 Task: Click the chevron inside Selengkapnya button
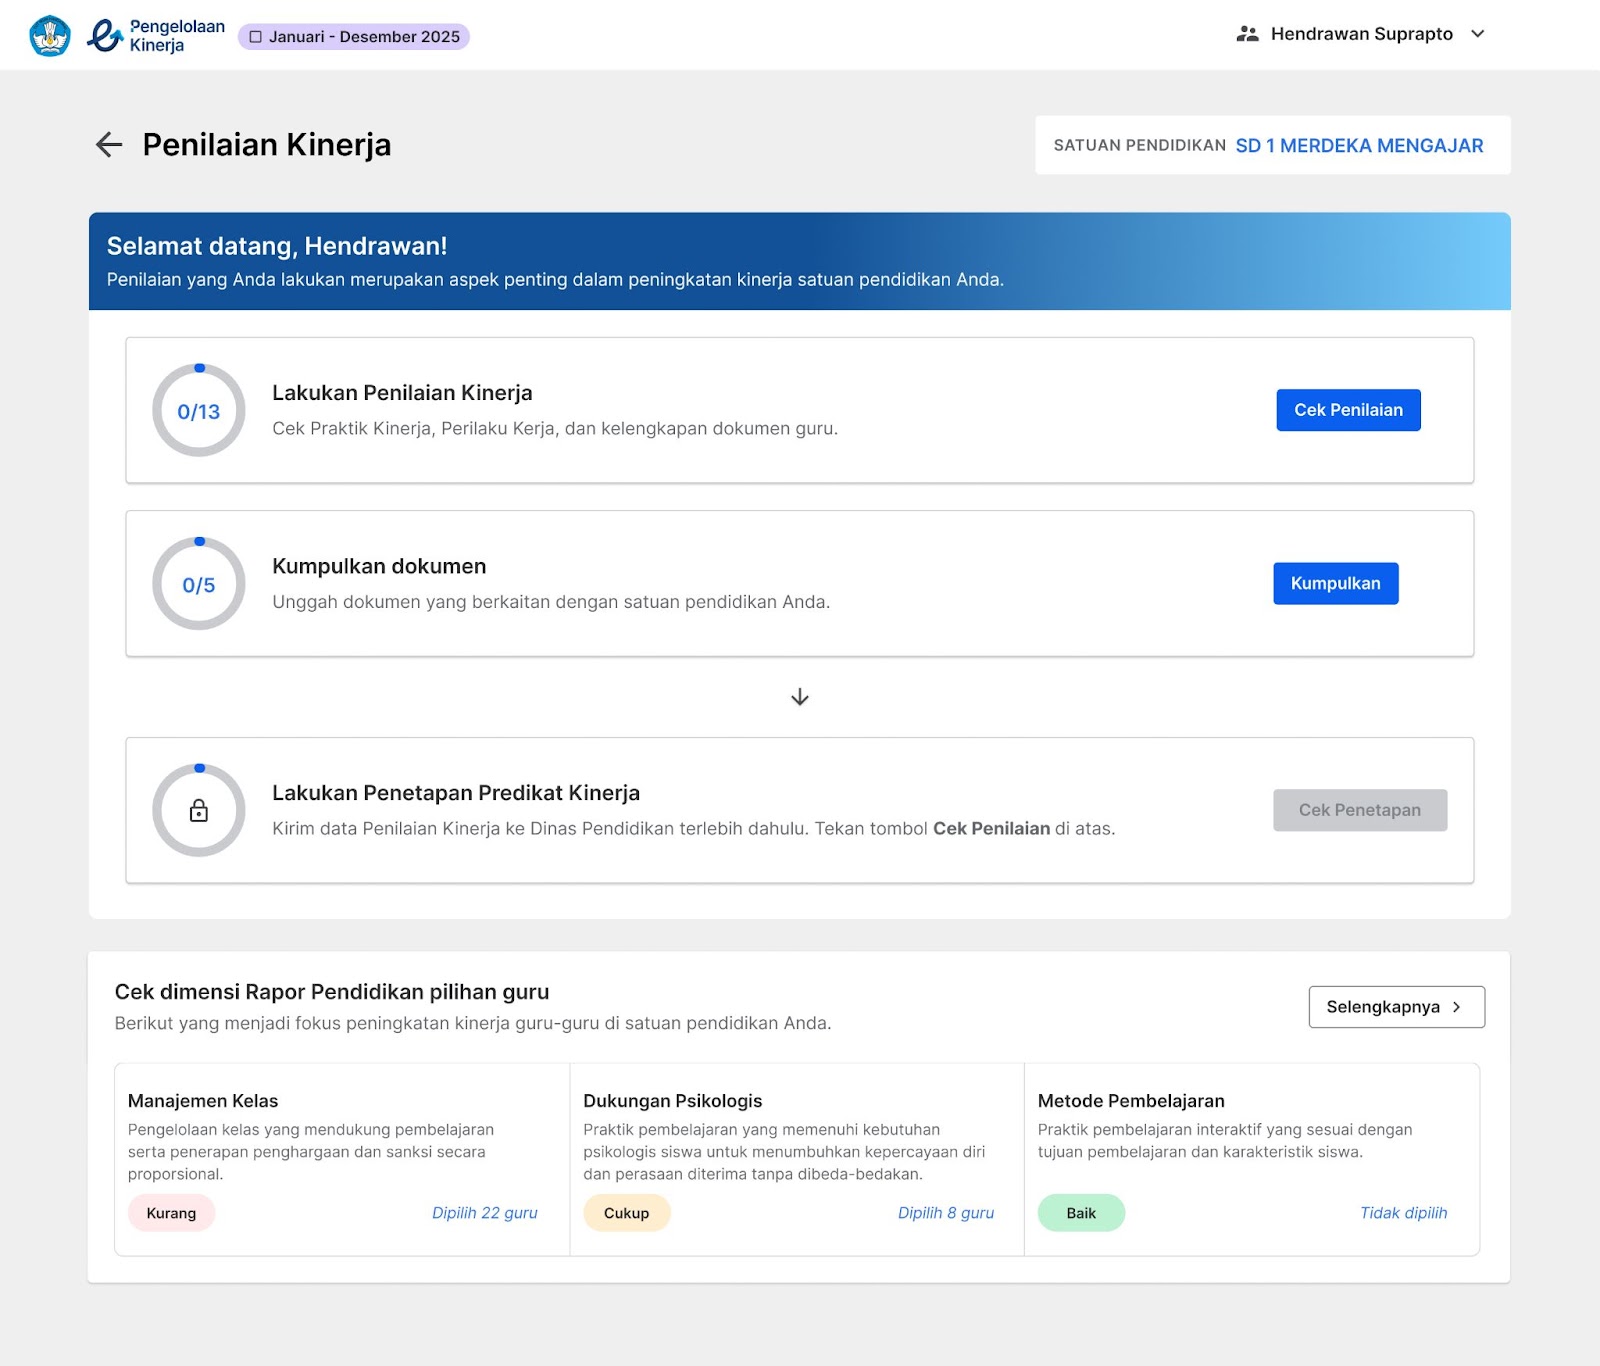(1456, 1007)
